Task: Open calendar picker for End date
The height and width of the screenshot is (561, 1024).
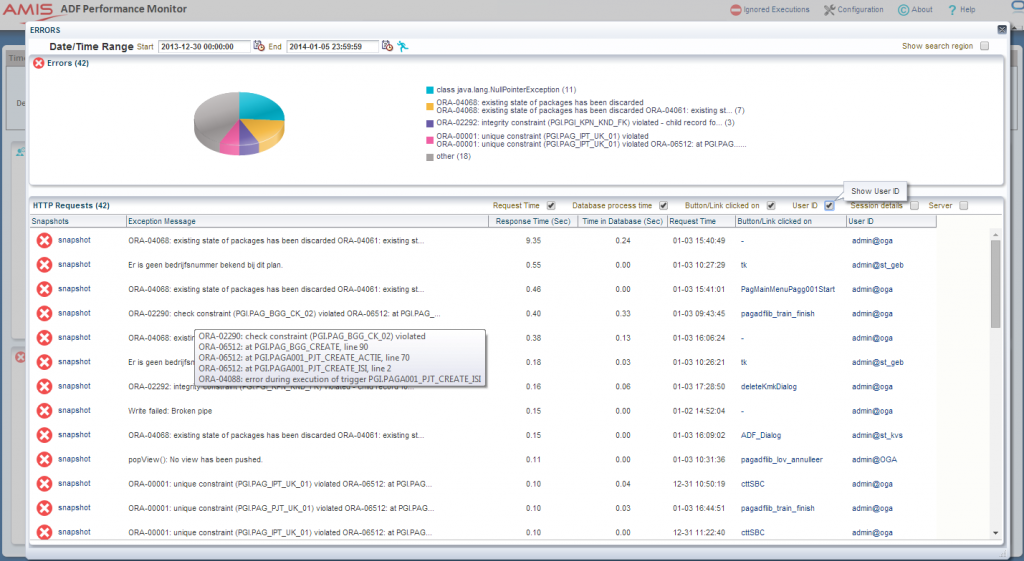Action: 387,46
